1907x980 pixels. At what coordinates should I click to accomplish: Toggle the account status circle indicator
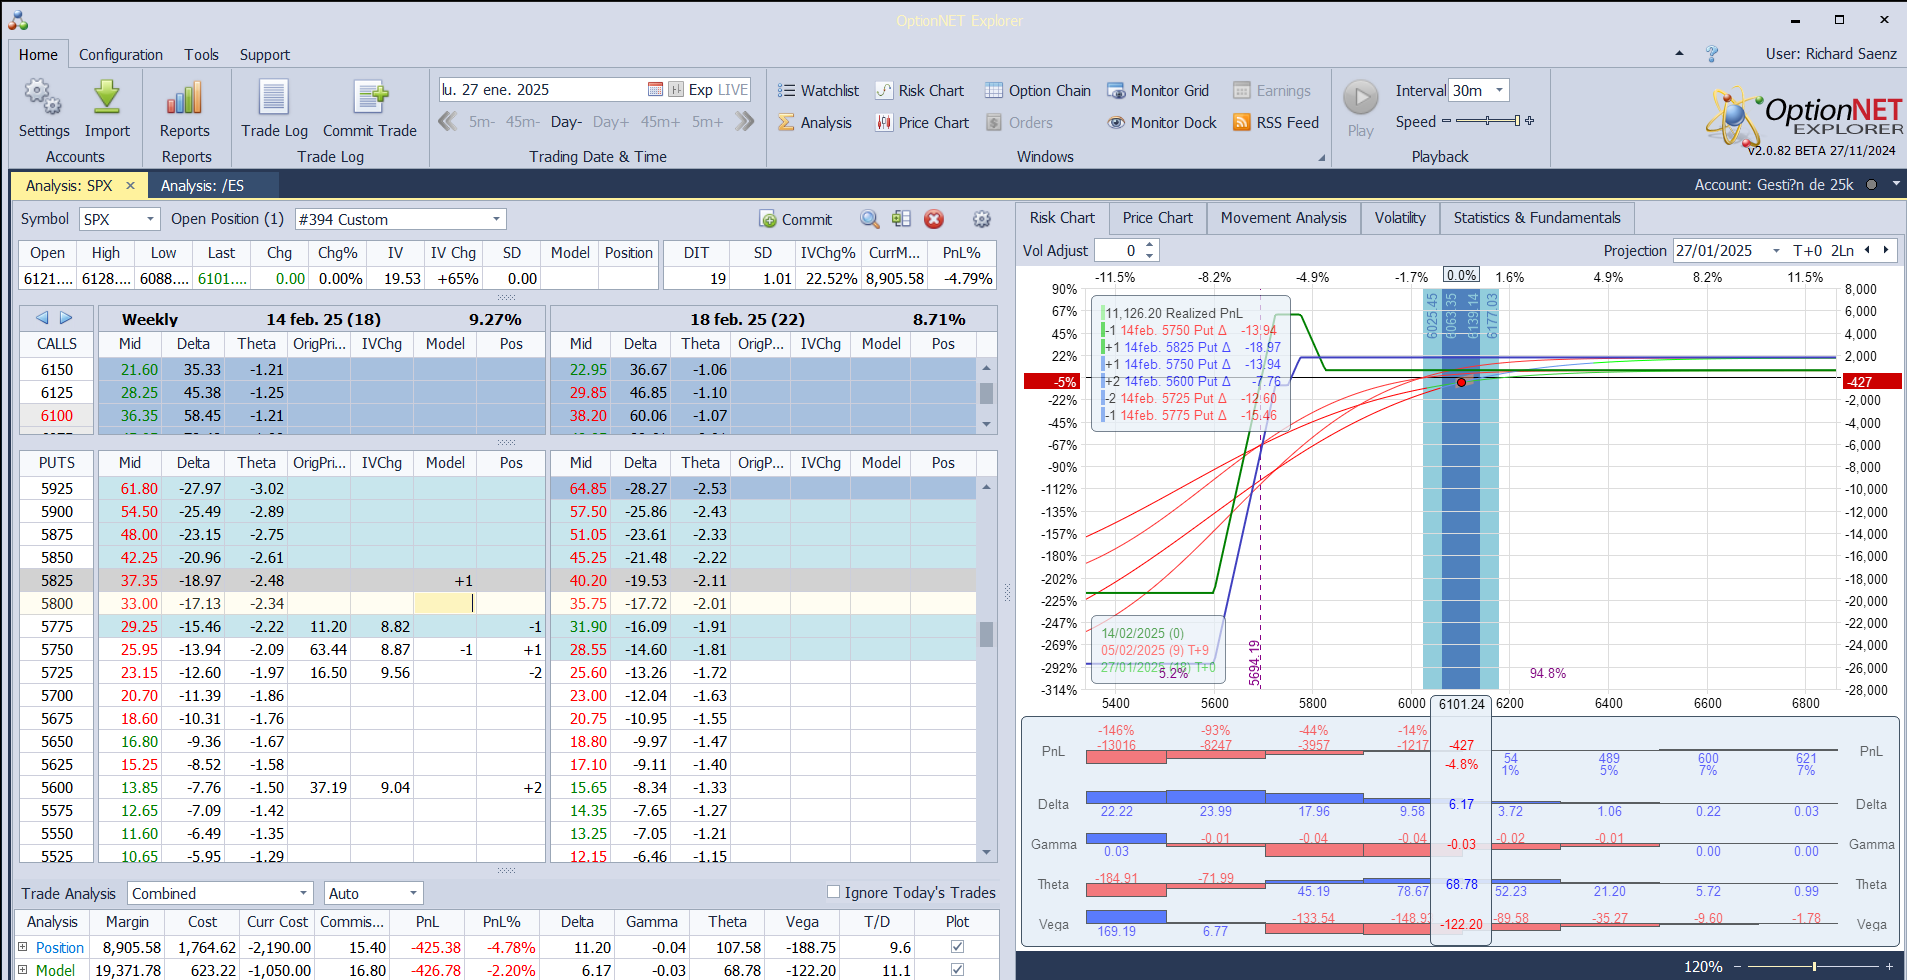(1871, 185)
